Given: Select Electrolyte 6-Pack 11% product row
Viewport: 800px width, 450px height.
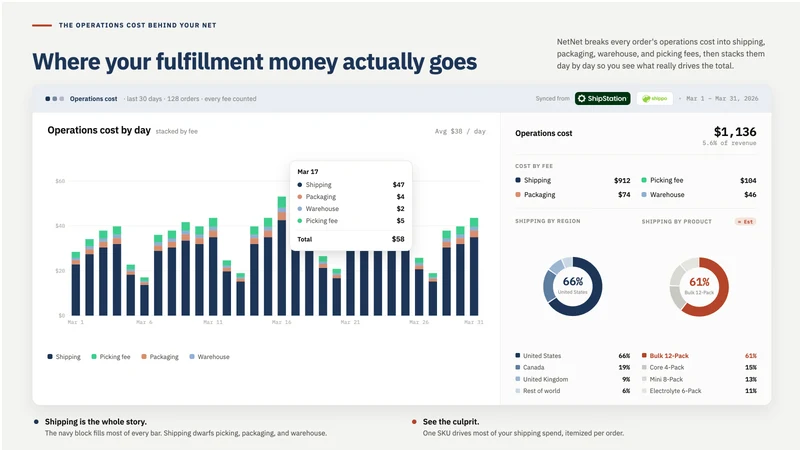Looking at the screenshot, I should [699, 391].
